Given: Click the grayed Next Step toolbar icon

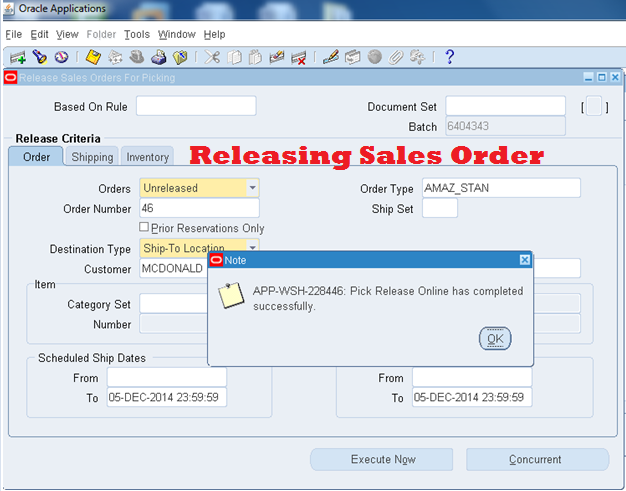Looking at the screenshot, I should pyautogui.click(x=115, y=57).
